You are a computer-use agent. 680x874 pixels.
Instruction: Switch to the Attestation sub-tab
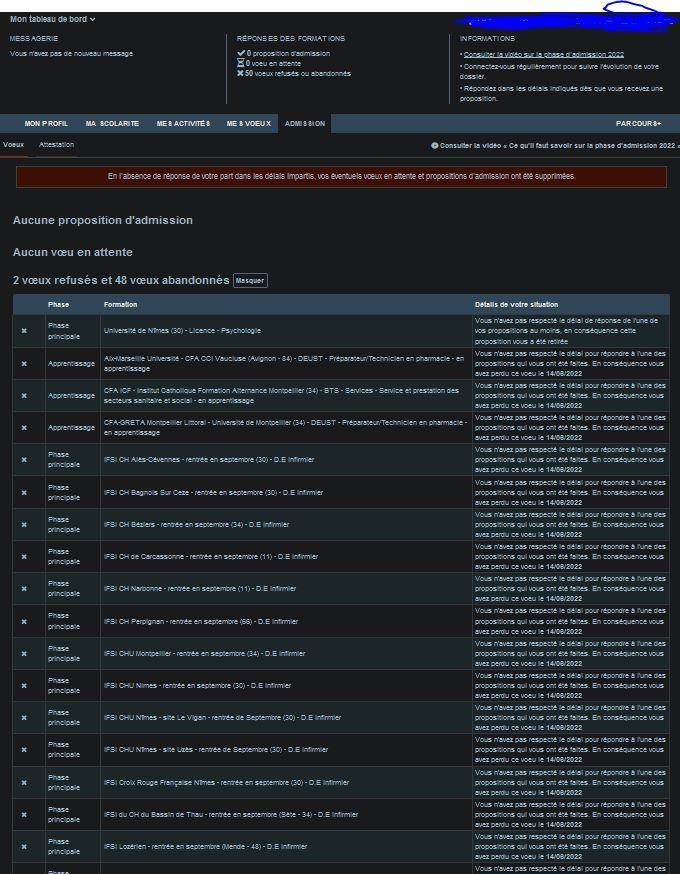point(56,145)
